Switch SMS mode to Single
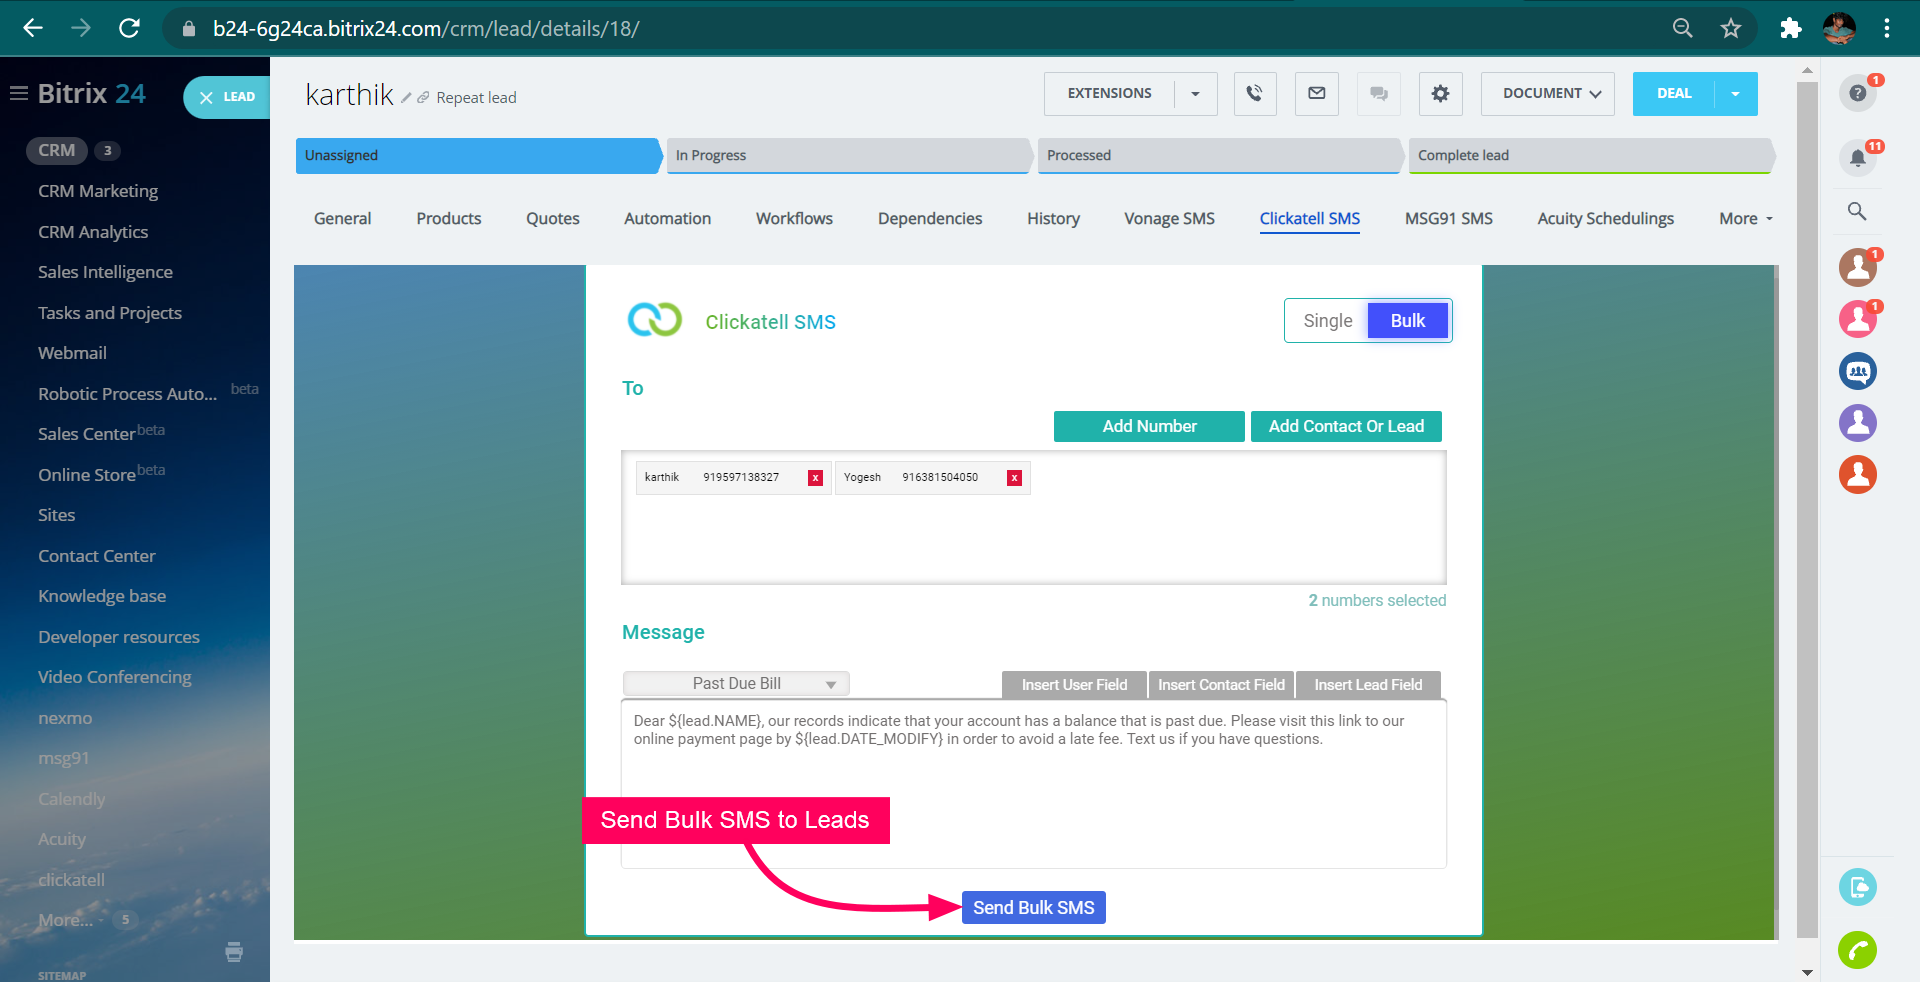Screen dimensions: 1920x982 (1327, 320)
